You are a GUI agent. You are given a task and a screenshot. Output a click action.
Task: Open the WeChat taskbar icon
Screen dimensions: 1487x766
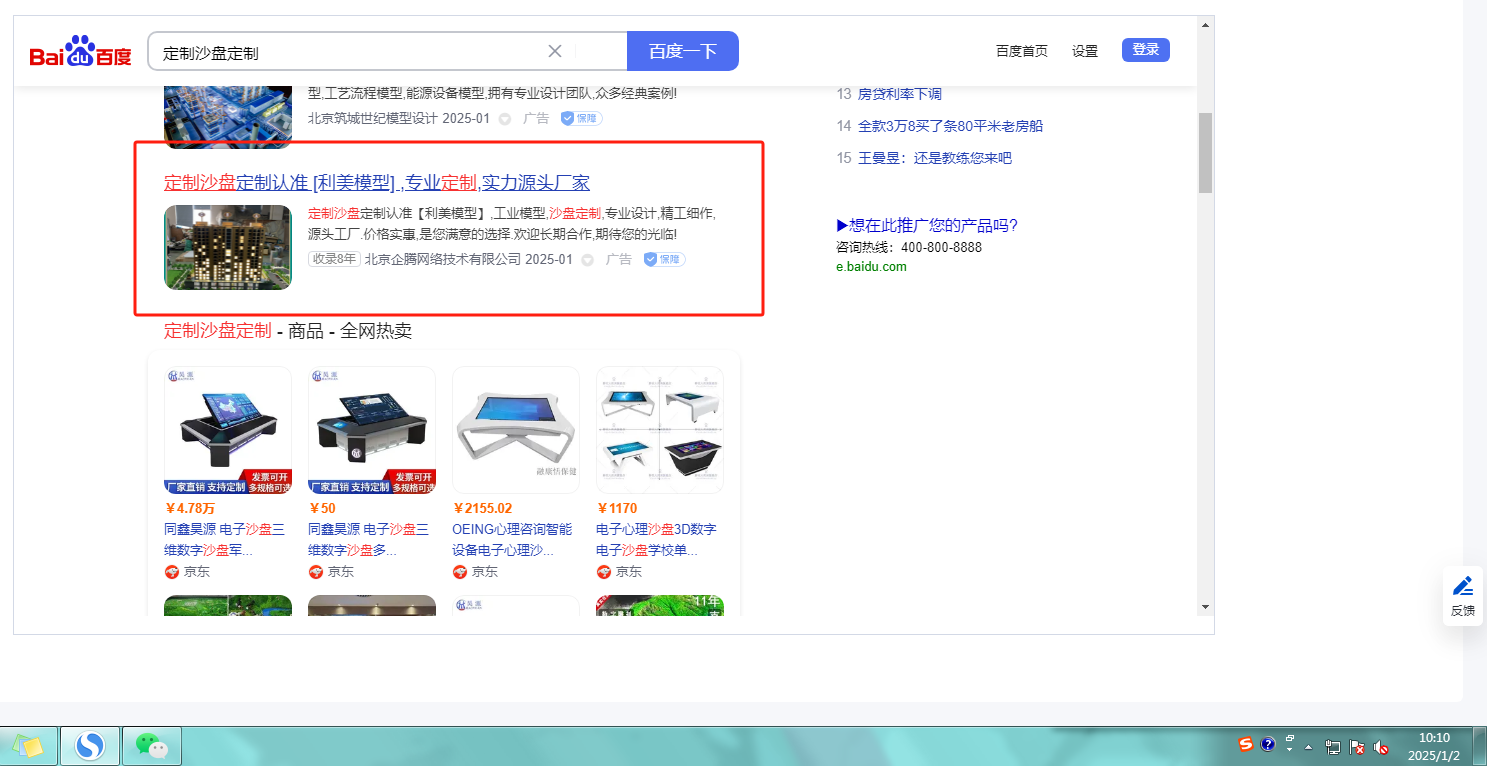pos(152,746)
